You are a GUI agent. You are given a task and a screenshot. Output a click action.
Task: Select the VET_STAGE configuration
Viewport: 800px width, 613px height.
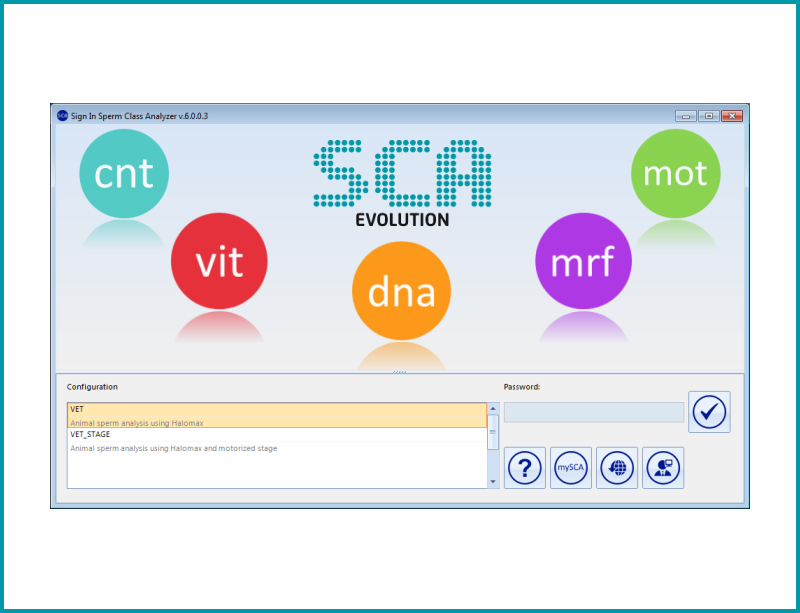pyautogui.click(x=277, y=442)
